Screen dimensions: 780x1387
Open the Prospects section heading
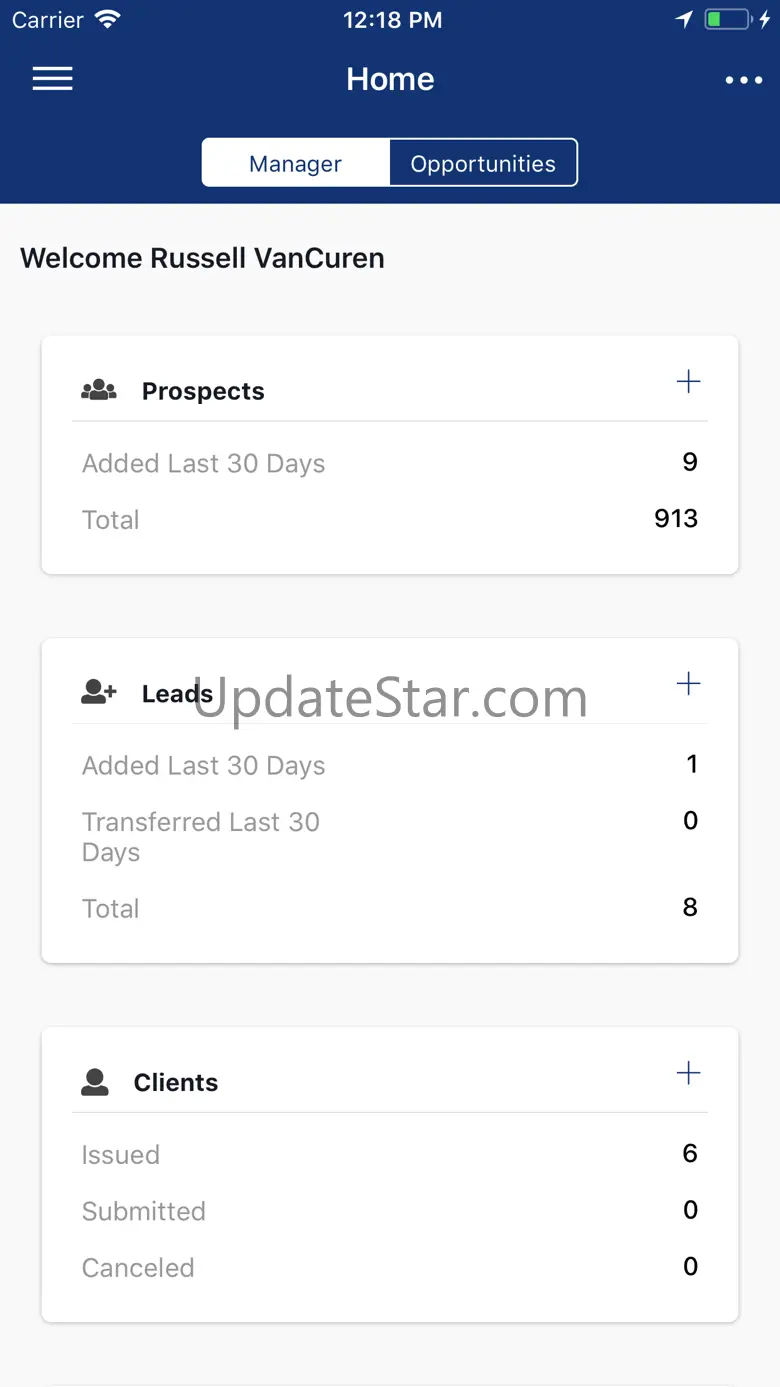[203, 391]
